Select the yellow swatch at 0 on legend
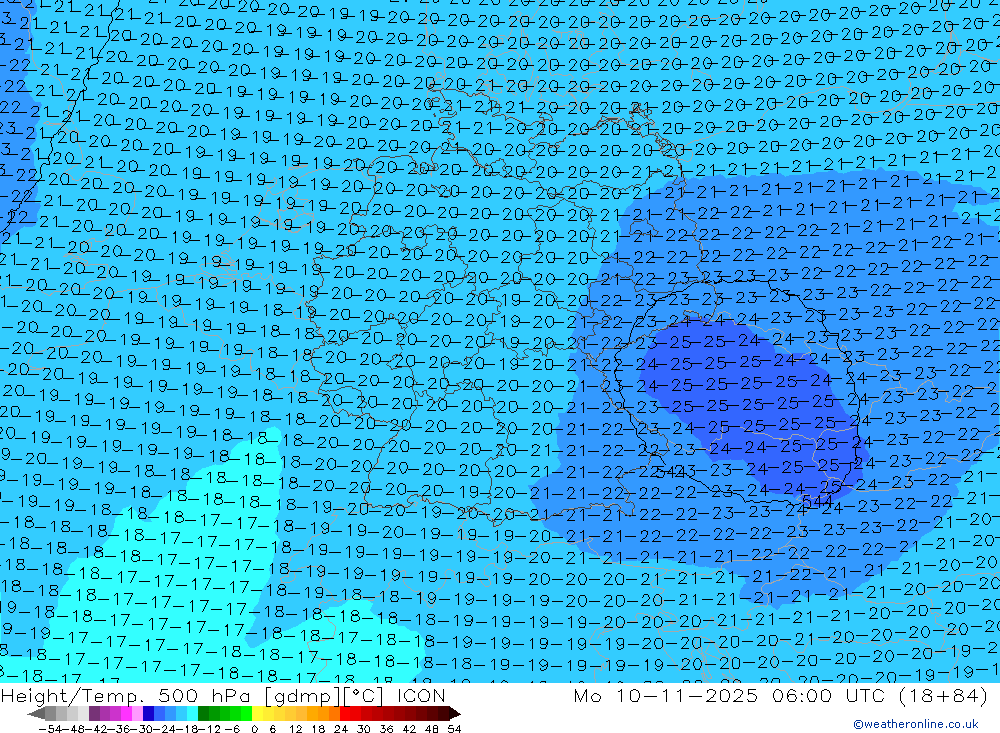This screenshot has height=733, width=1000. click(258, 714)
